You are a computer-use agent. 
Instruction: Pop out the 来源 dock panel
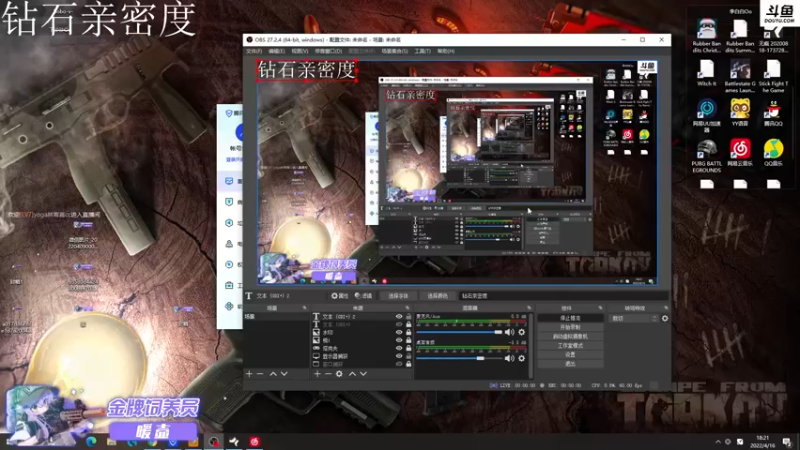coord(407,308)
